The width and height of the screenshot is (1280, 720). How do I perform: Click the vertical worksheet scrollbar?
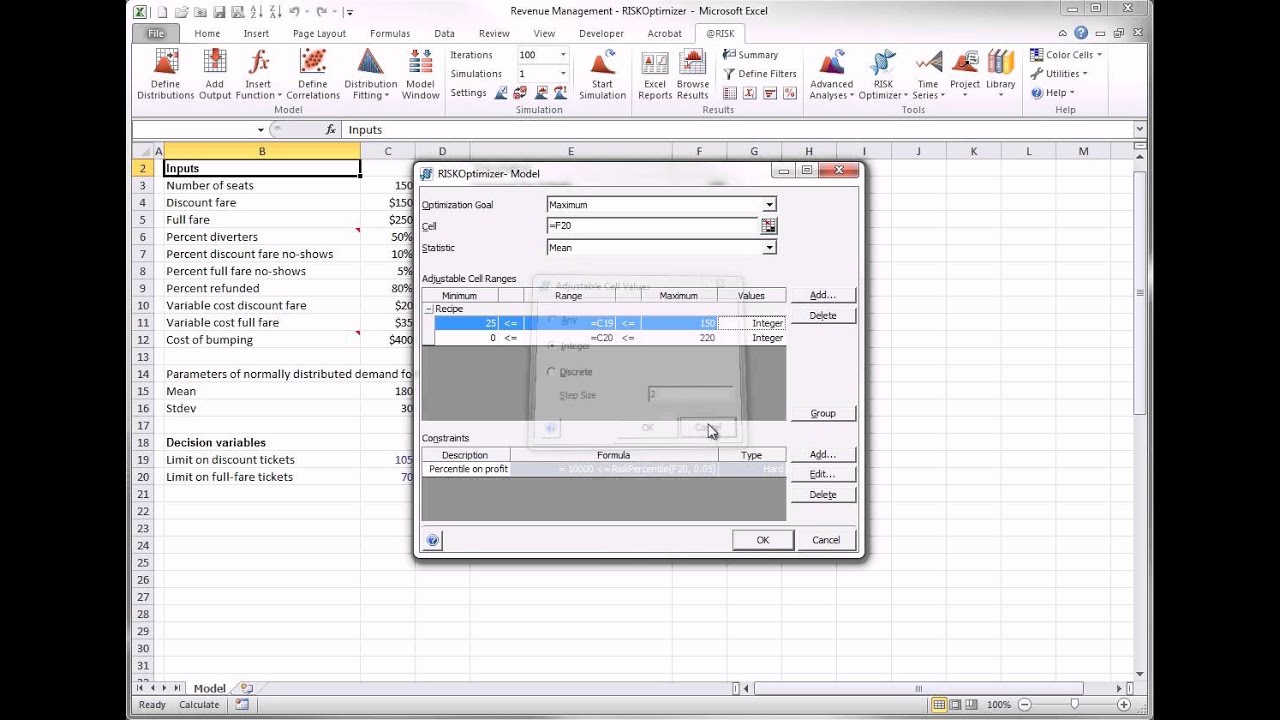1140,292
